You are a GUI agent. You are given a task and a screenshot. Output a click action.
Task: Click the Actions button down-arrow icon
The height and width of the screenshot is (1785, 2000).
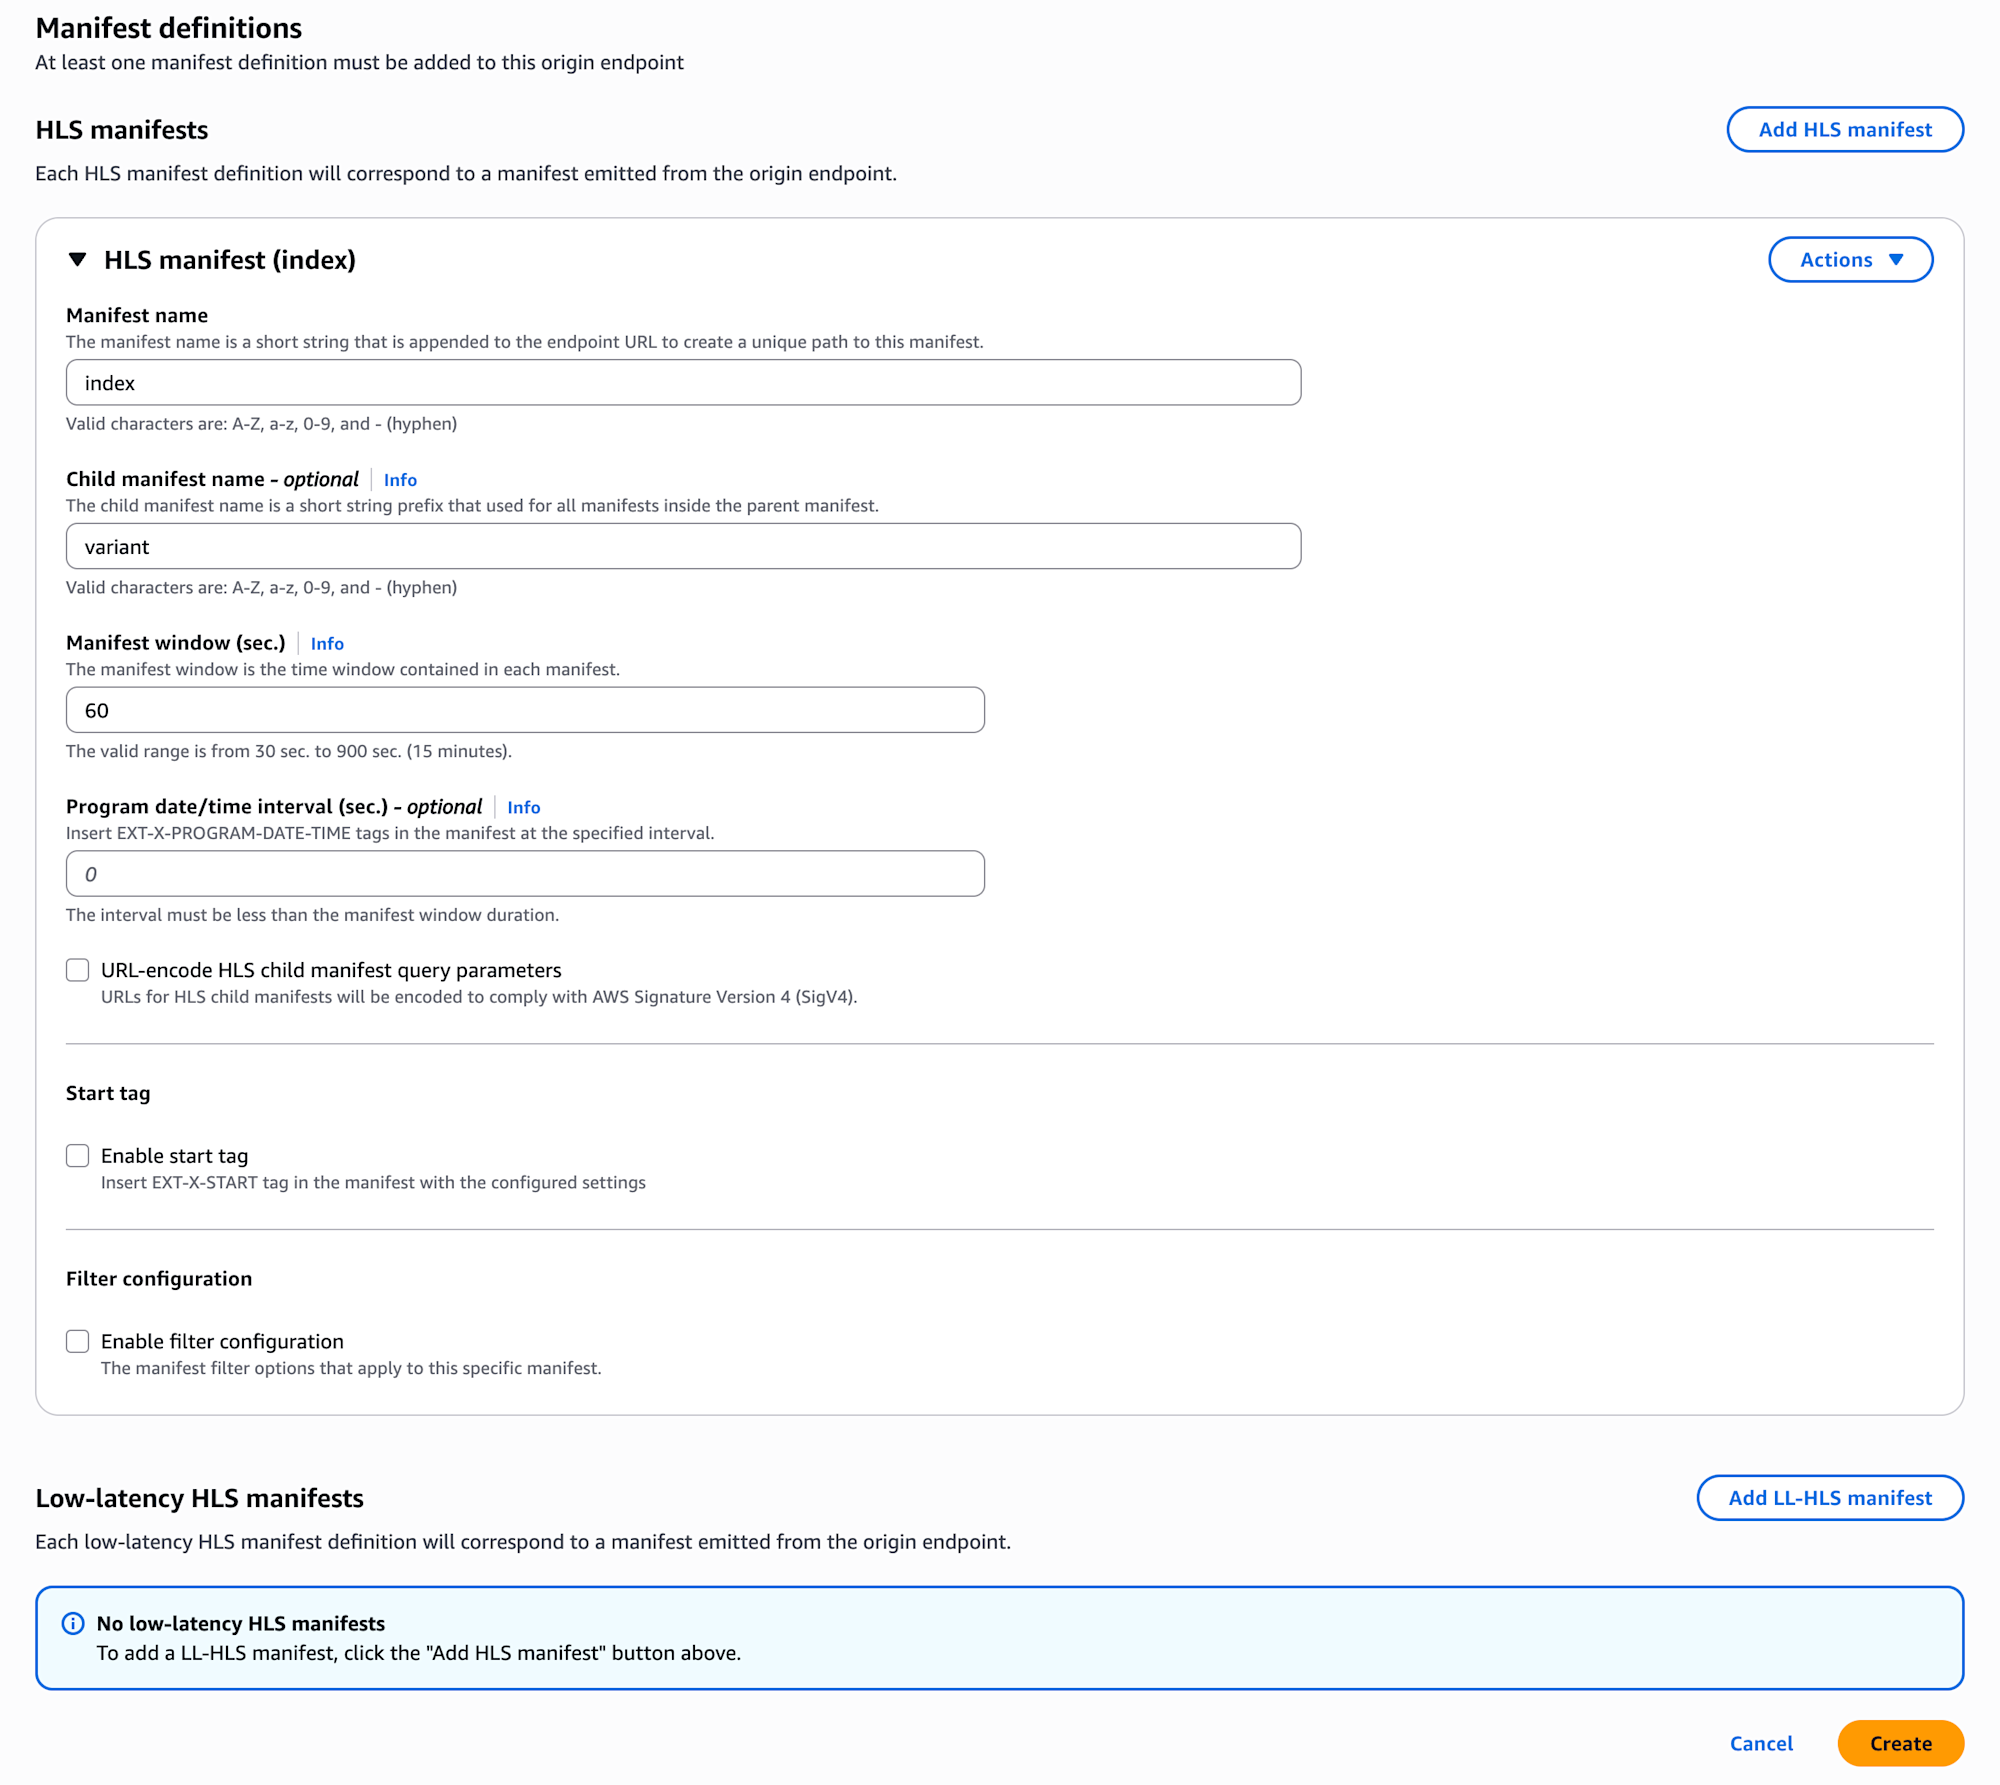point(1896,260)
